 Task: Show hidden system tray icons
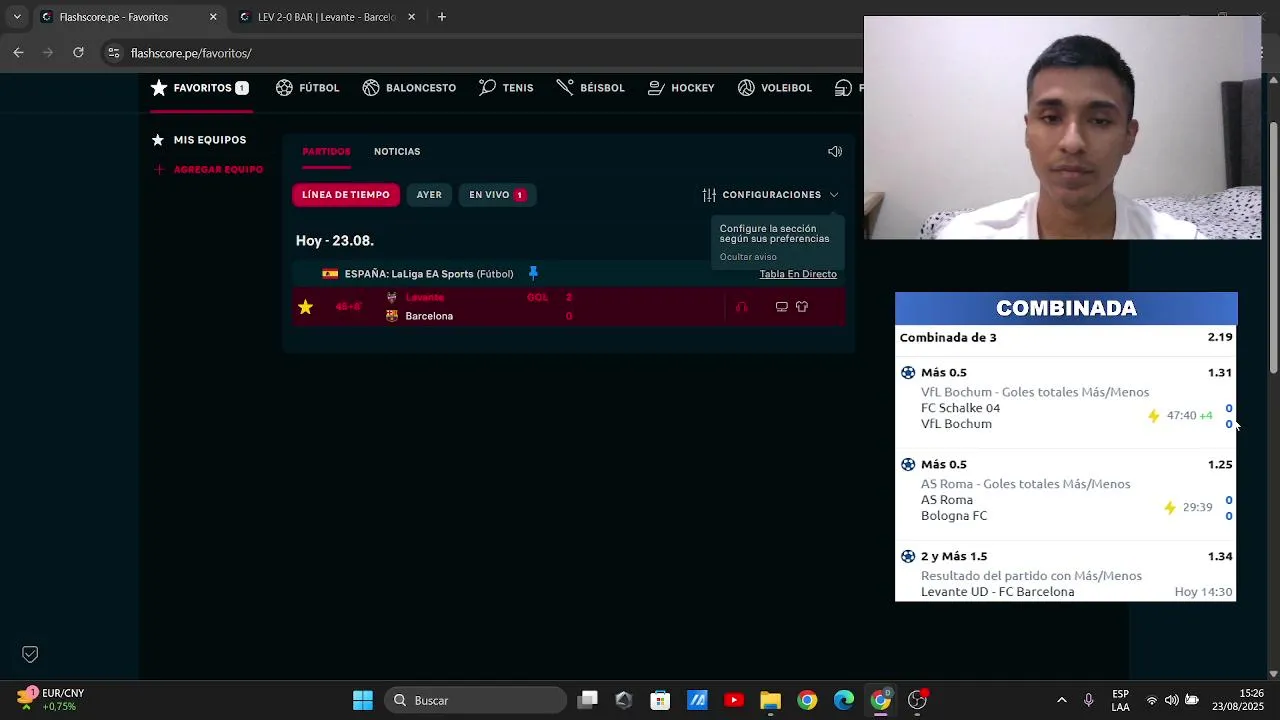tap(1062, 700)
